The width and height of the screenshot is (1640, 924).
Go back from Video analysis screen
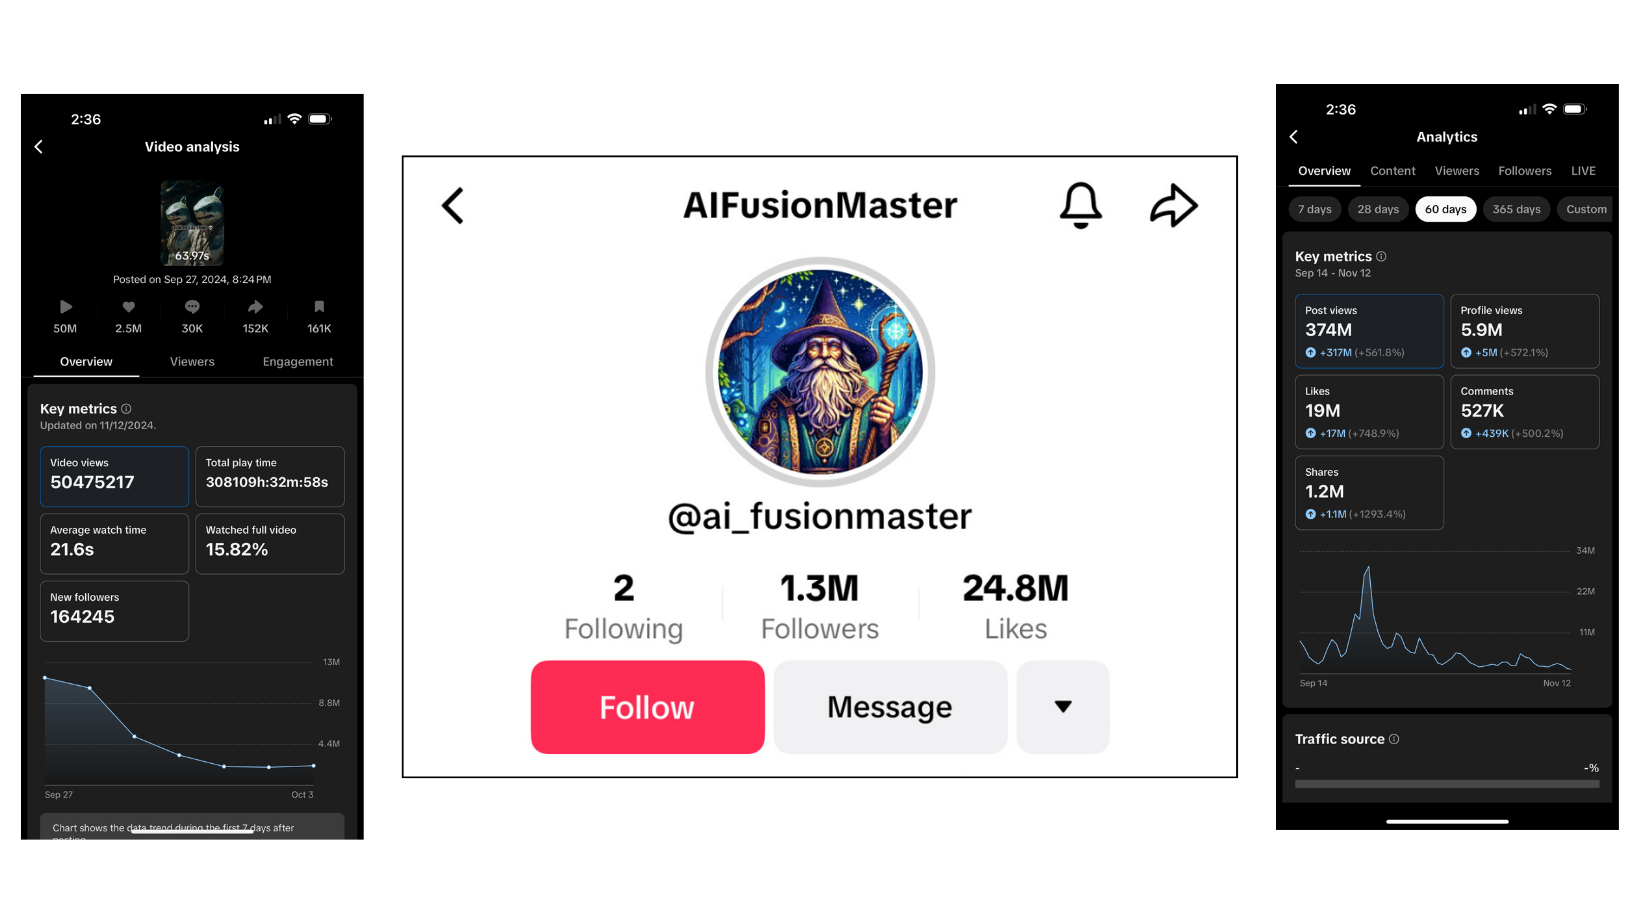pos(39,147)
